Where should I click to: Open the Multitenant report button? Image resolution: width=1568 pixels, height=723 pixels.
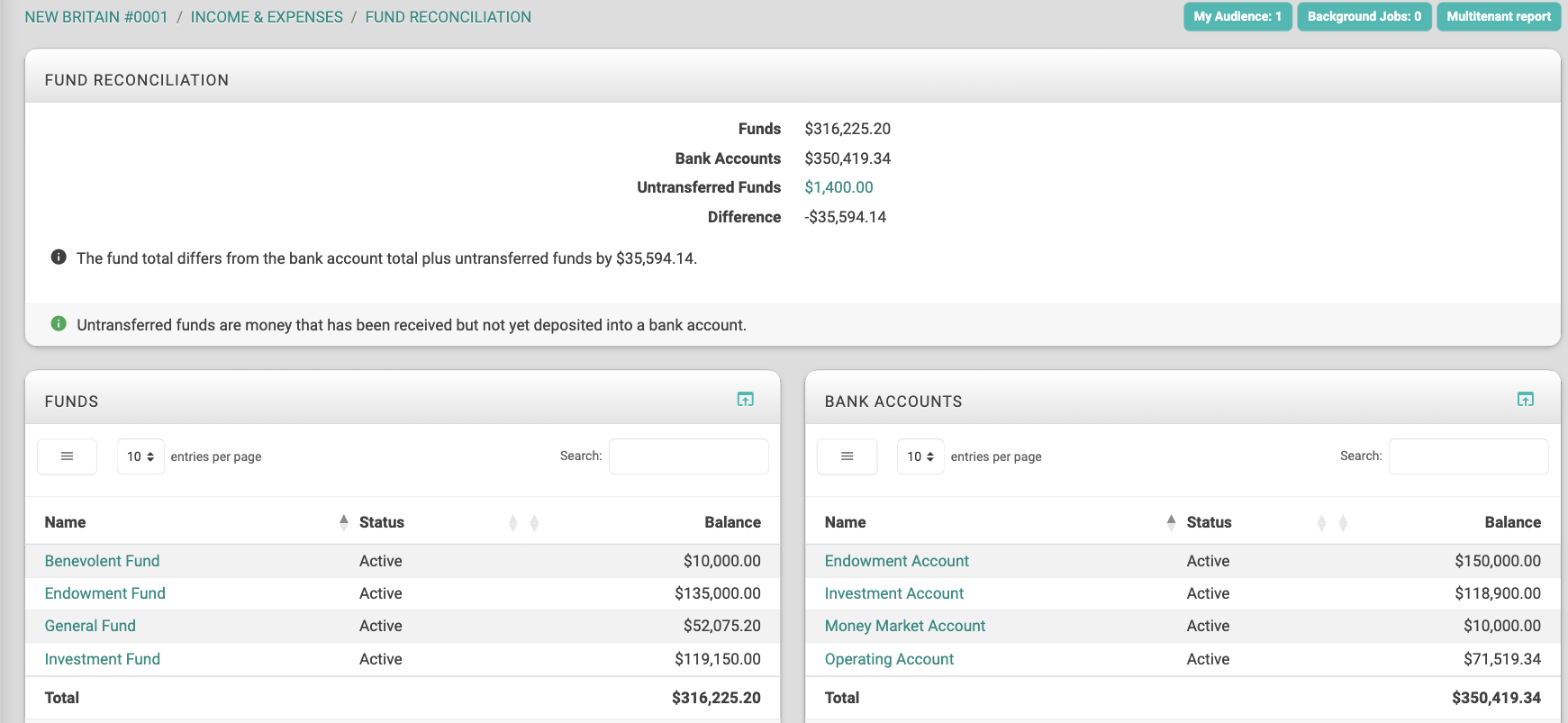coord(1499,17)
